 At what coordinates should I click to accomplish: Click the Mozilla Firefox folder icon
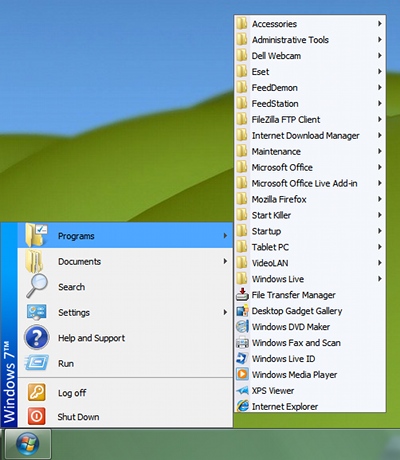242,199
